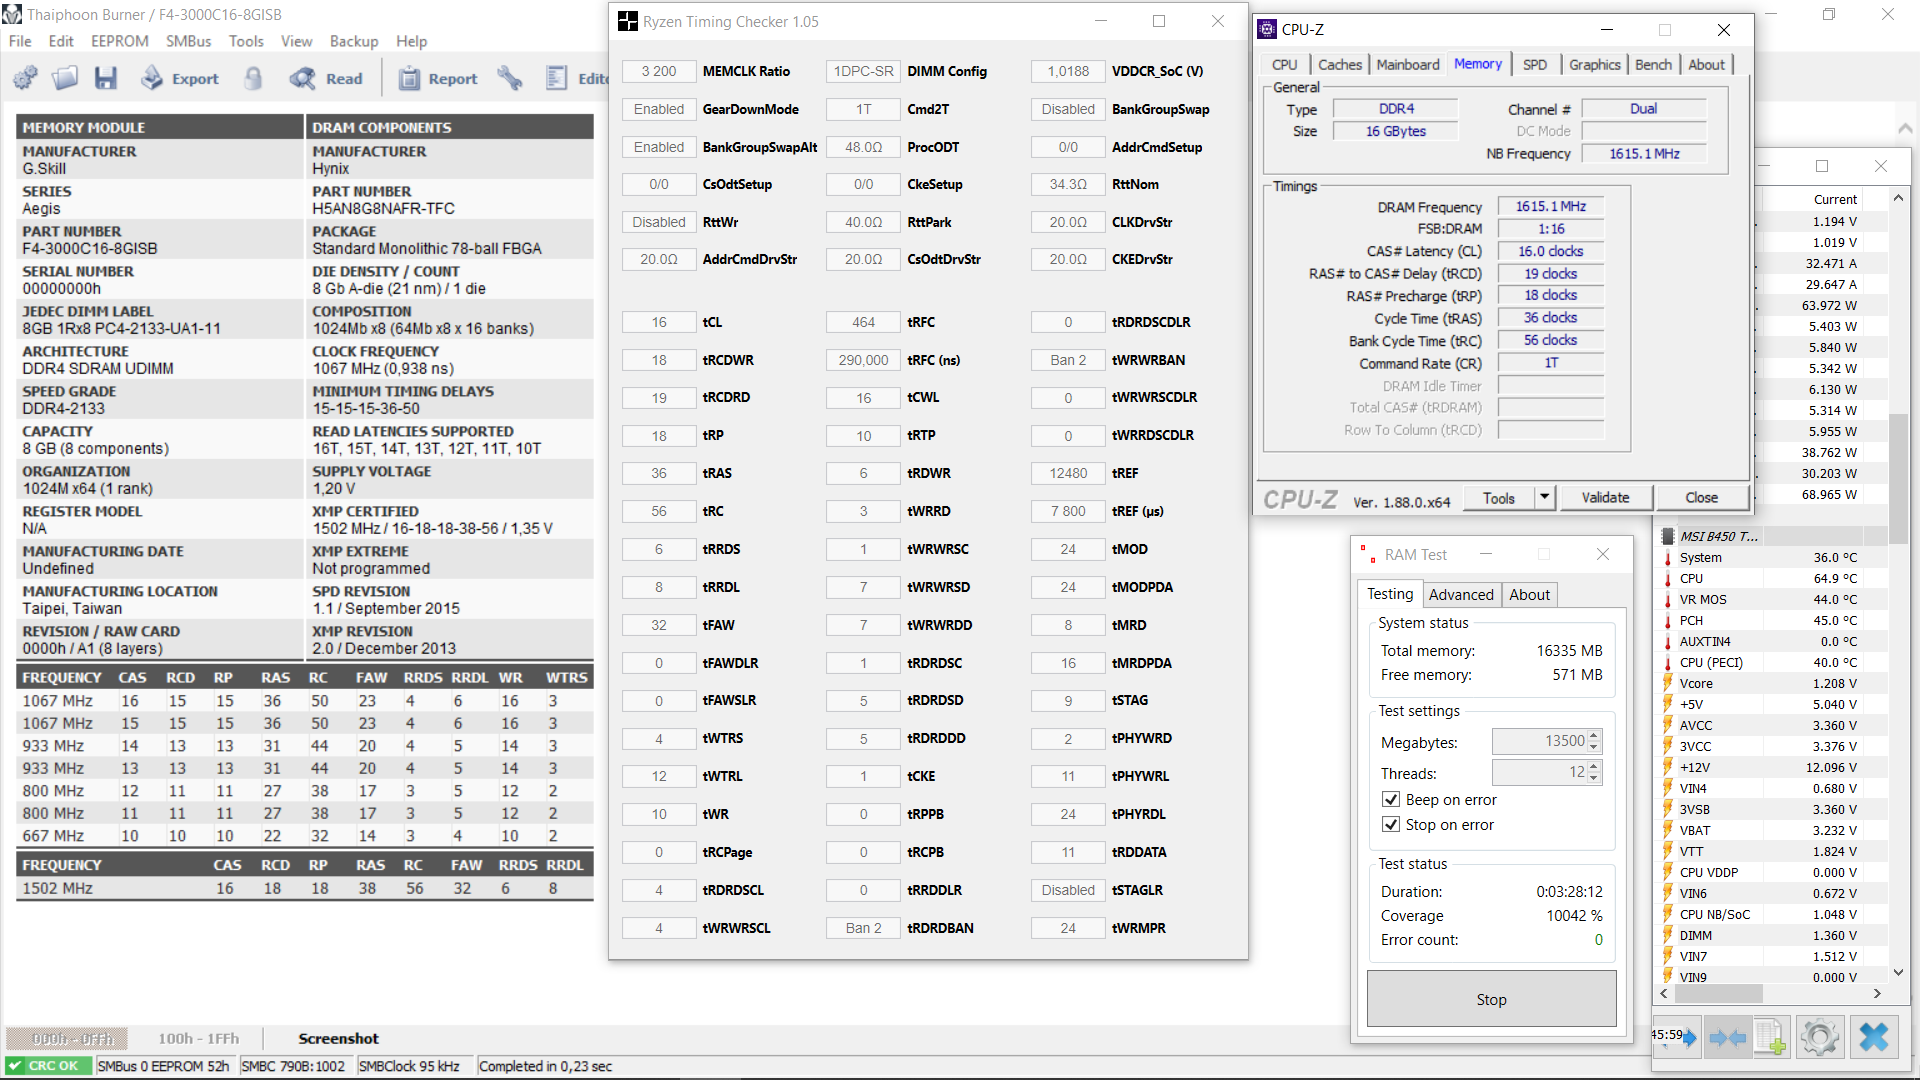The height and width of the screenshot is (1080, 1920).
Task: Click the Read SPD magnifier icon
Action: pyautogui.click(x=302, y=78)
